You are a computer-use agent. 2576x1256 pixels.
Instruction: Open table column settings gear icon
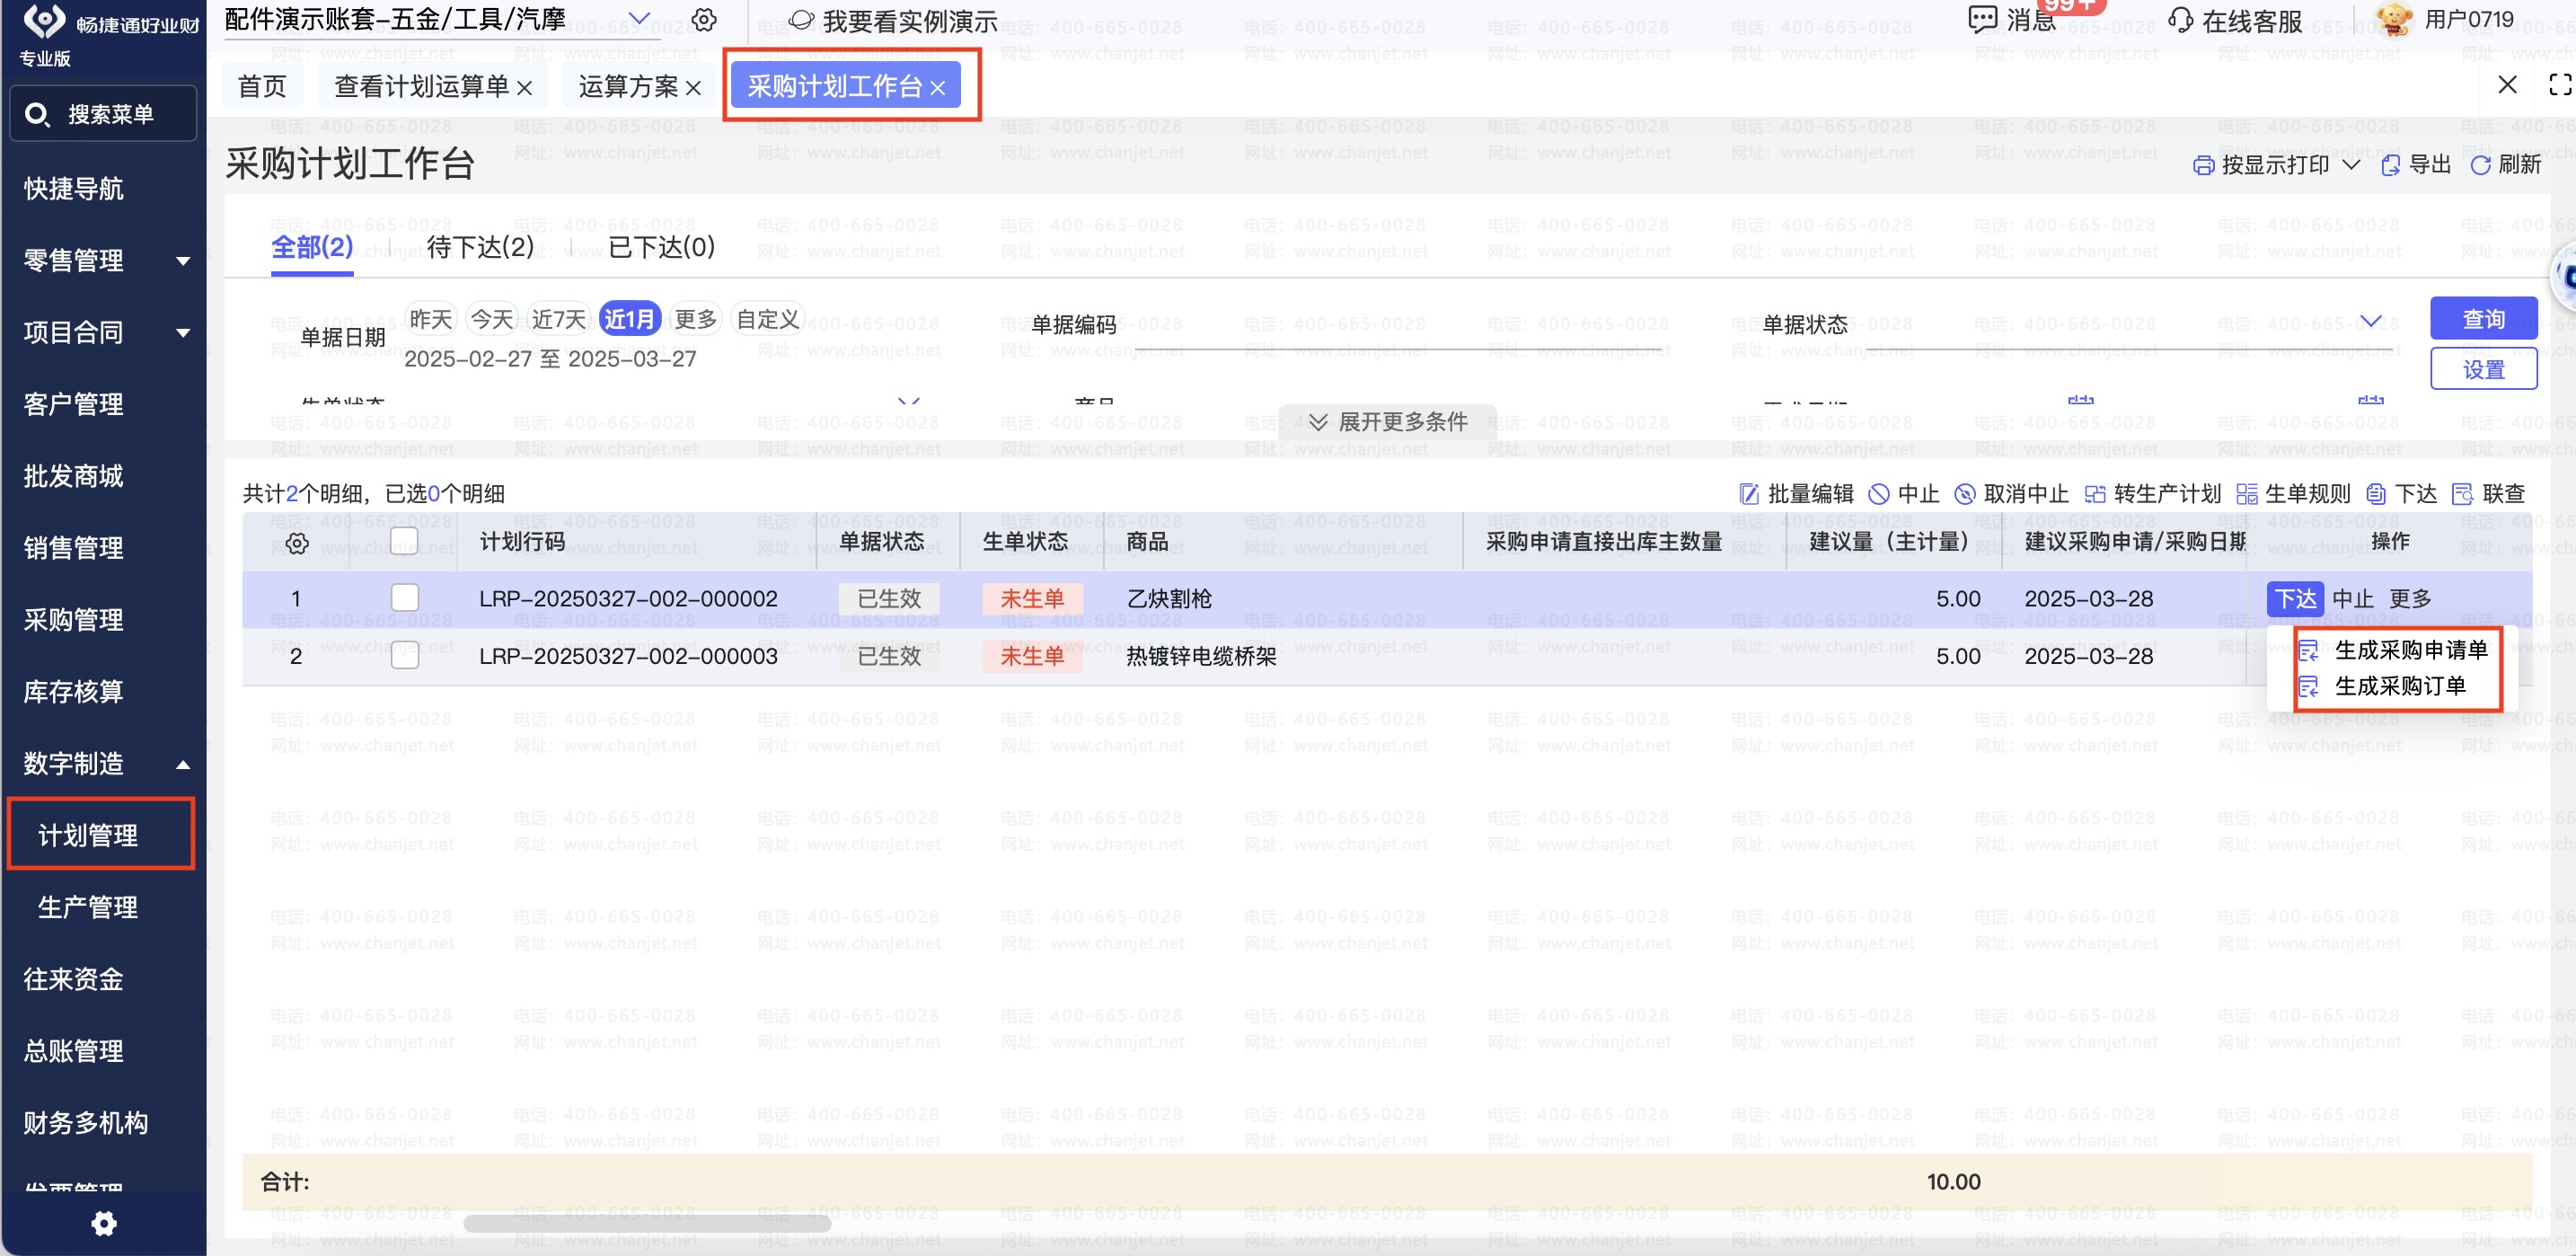click(297, 543)
